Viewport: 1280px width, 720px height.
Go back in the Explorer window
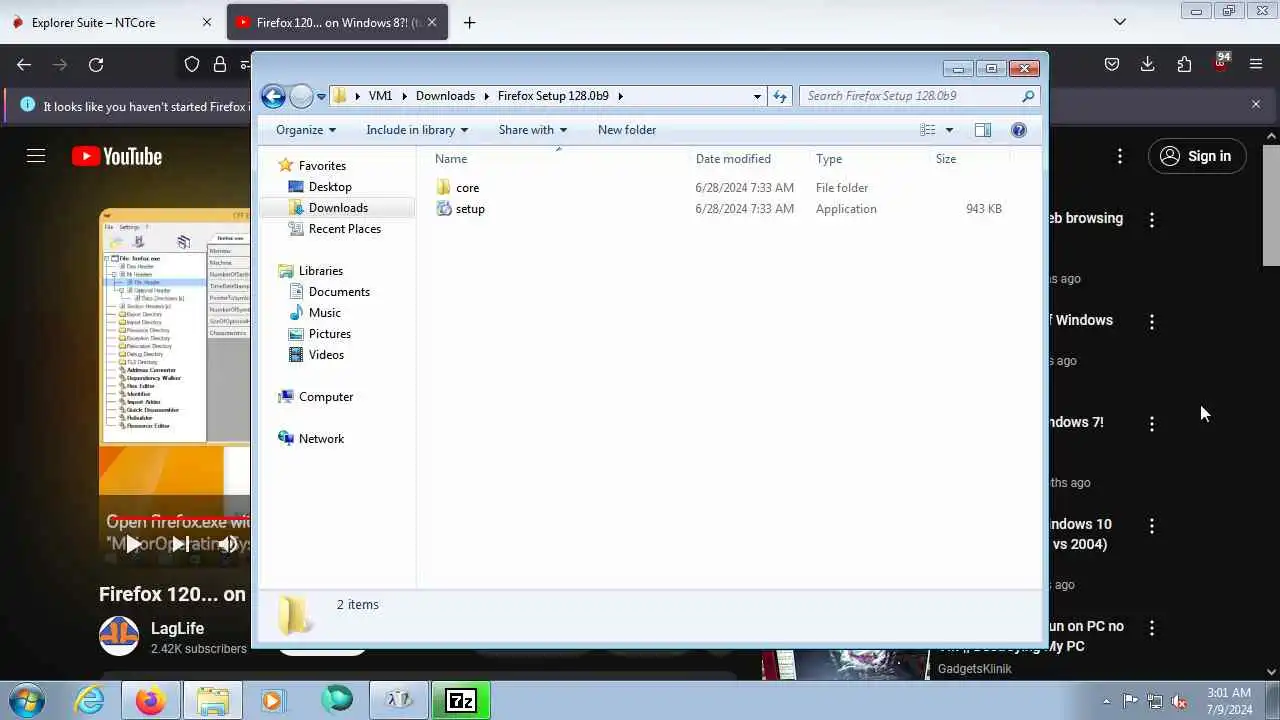(x=273, y=96)
